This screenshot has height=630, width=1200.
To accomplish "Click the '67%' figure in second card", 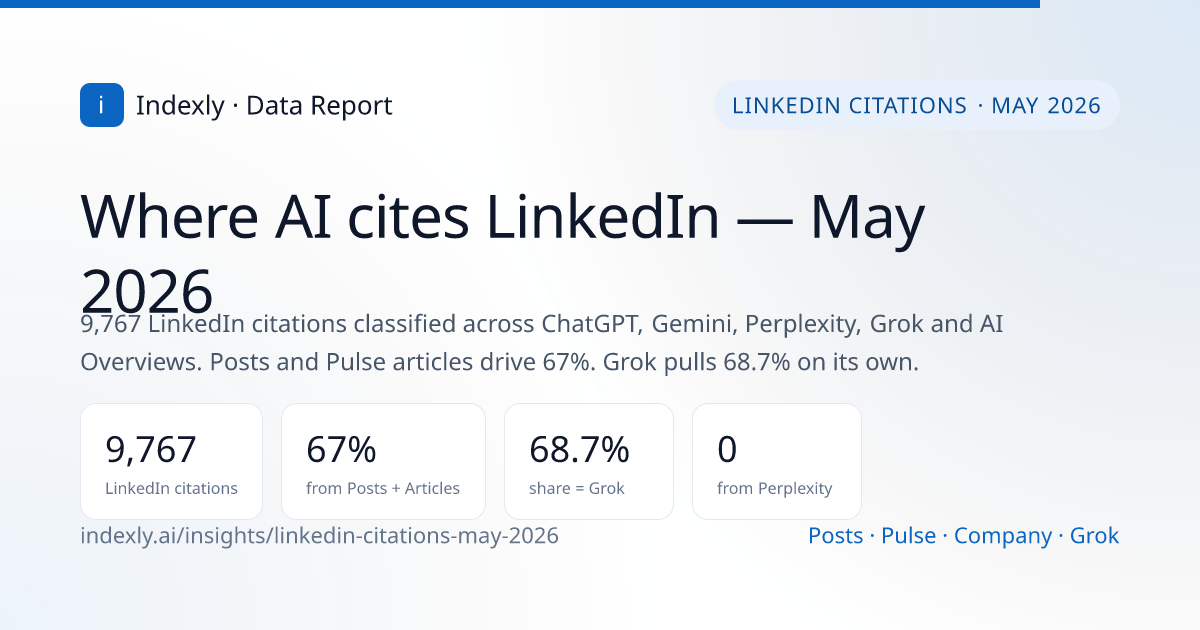I will click(341, 450).
